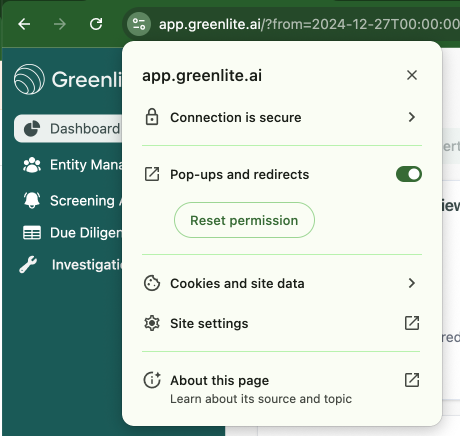
Task: Reload the page with refresh icon
Action: coord(96,24)
